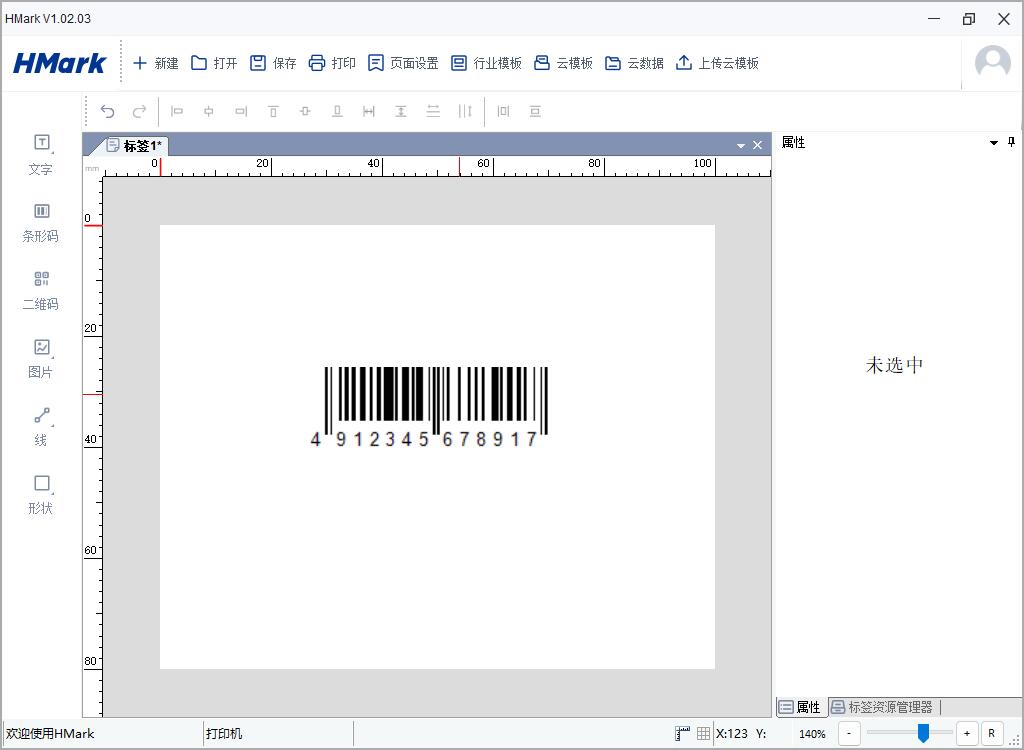Select the 文字 text tool
The height and width of the screenshot is (750, 1024).
click(40, 155)
